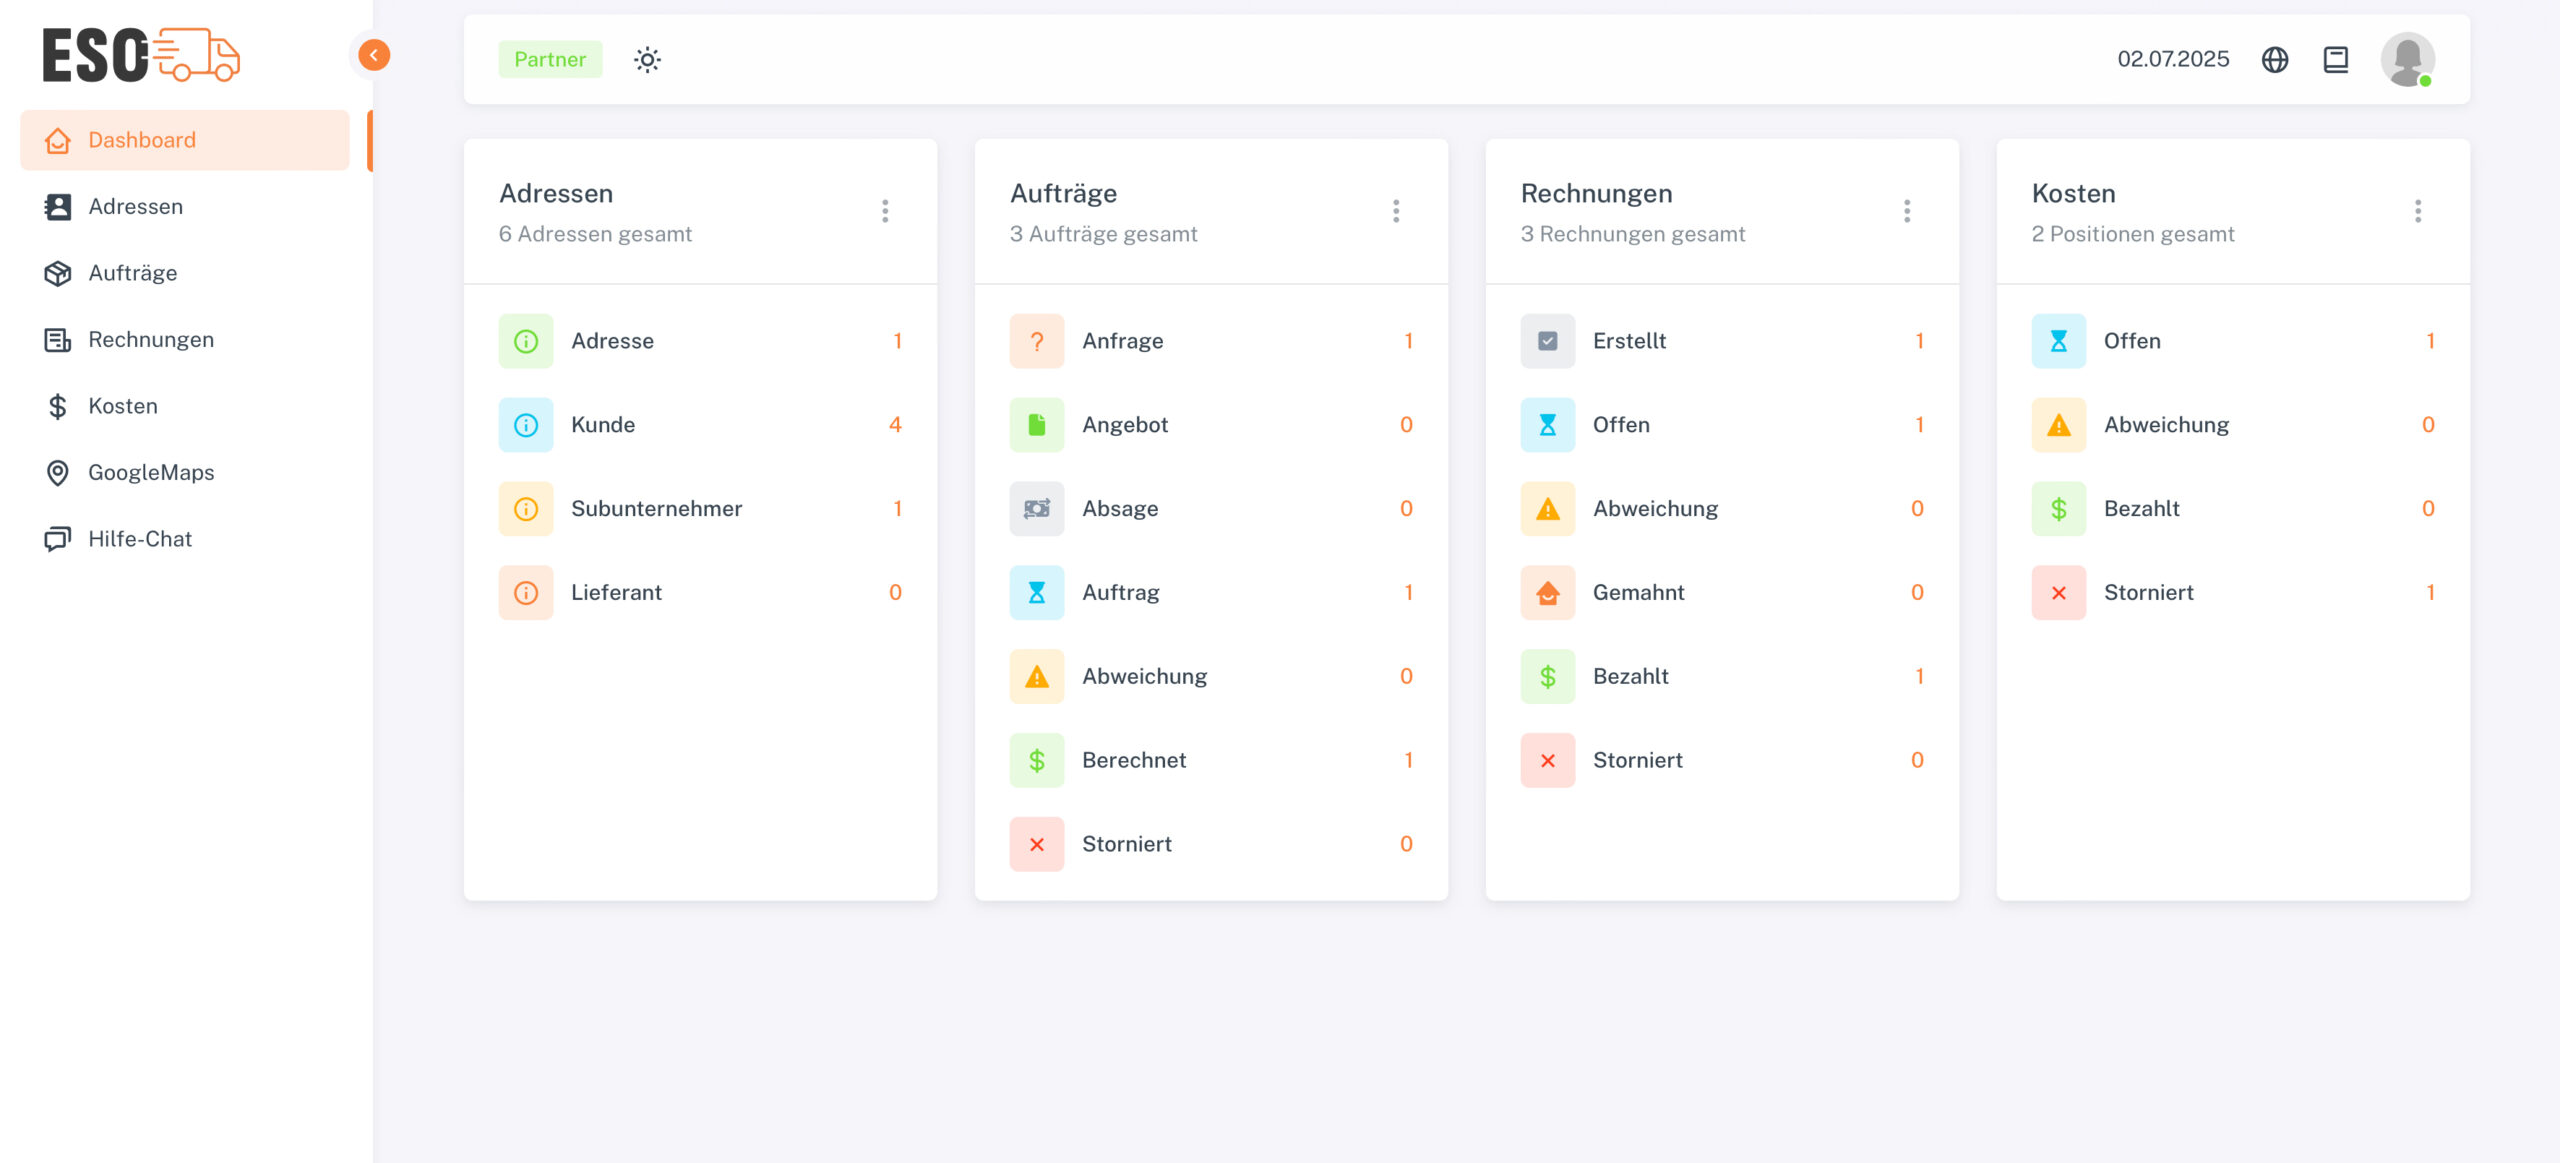Click the Kosten card title
The height and width of the screenshot is (1163, 2560).
pyautogui.click(x=2074, y=194)
